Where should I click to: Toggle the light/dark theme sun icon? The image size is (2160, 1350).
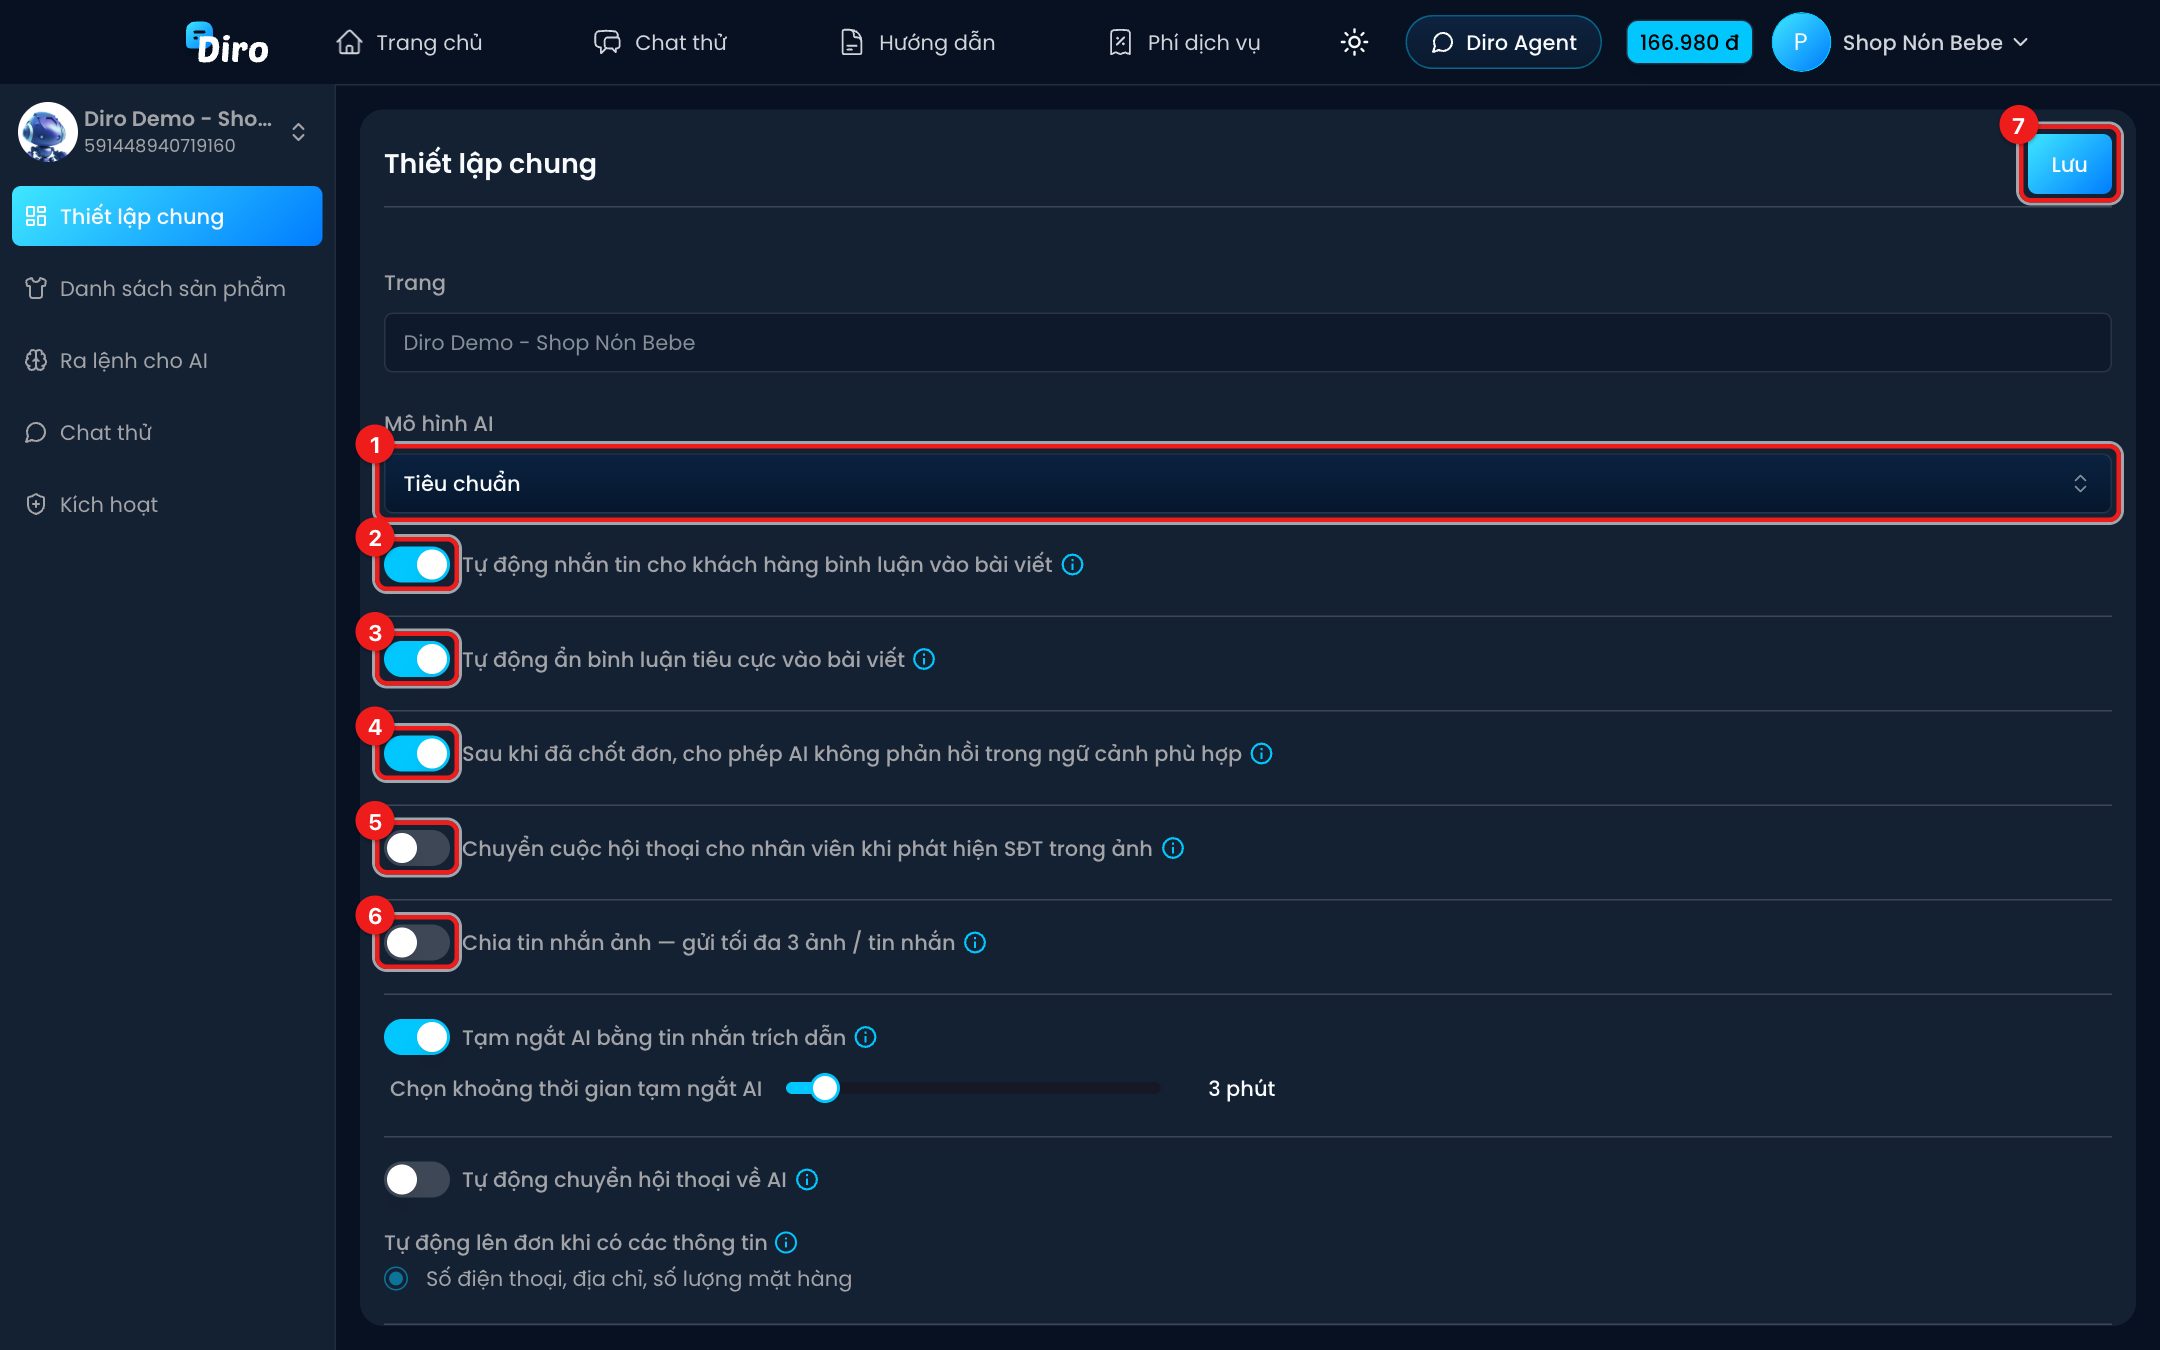click(1354, 42)
